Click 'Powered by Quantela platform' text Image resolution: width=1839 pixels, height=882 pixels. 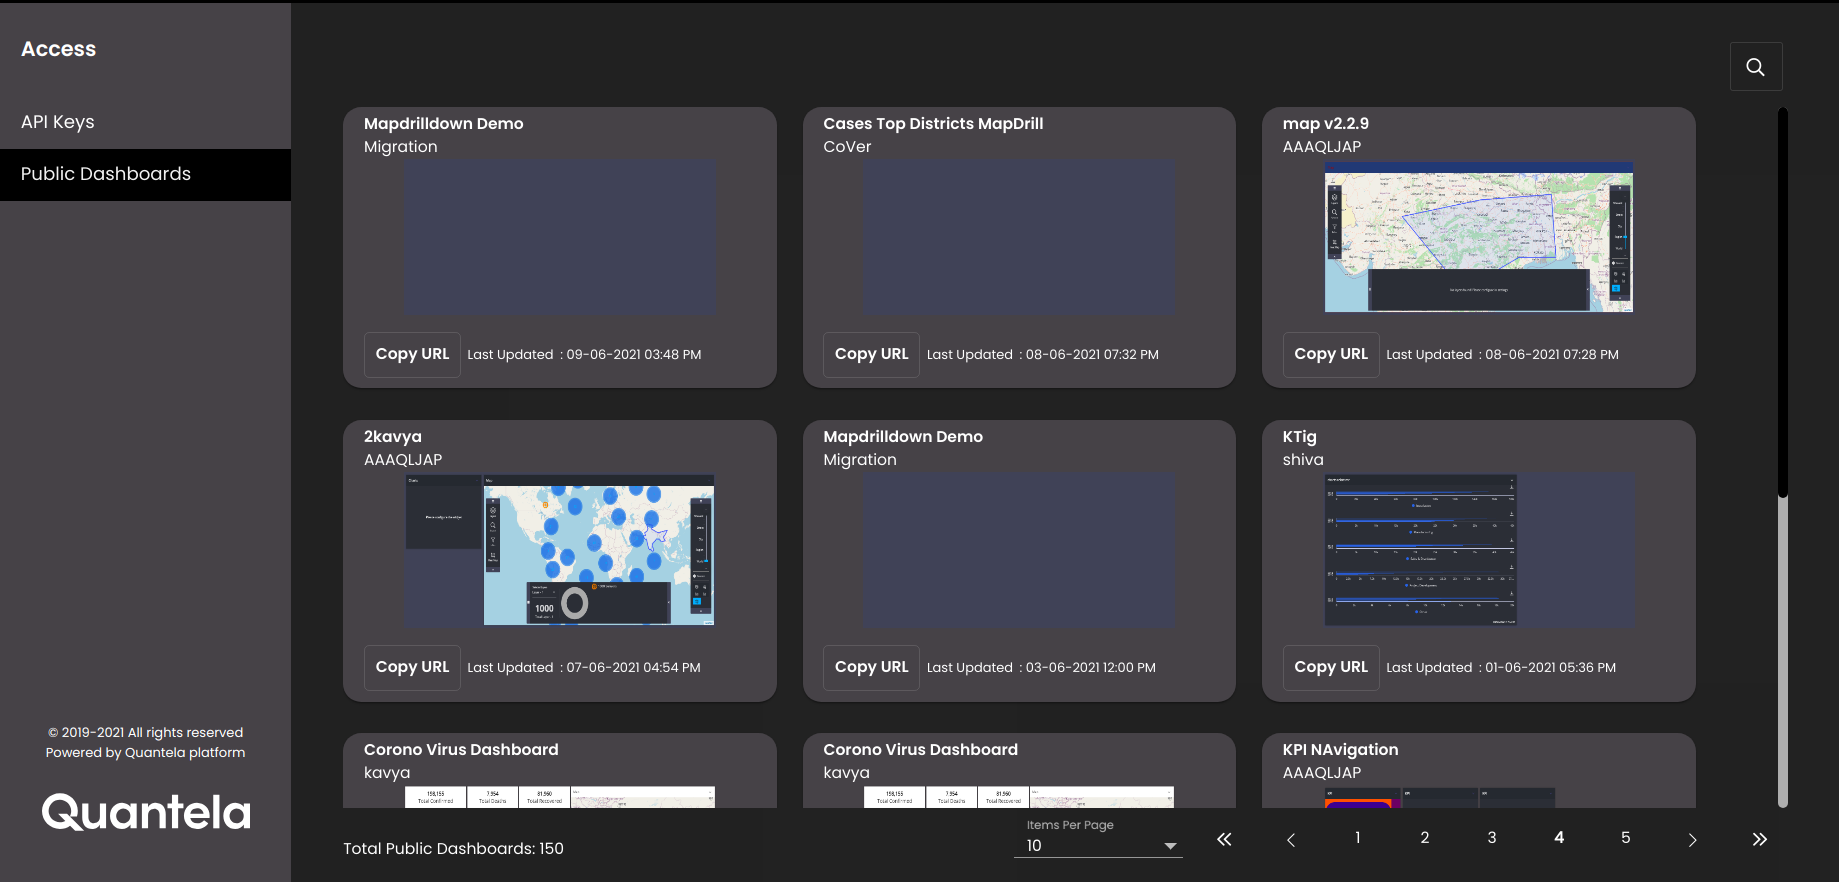tap(145, 753)
